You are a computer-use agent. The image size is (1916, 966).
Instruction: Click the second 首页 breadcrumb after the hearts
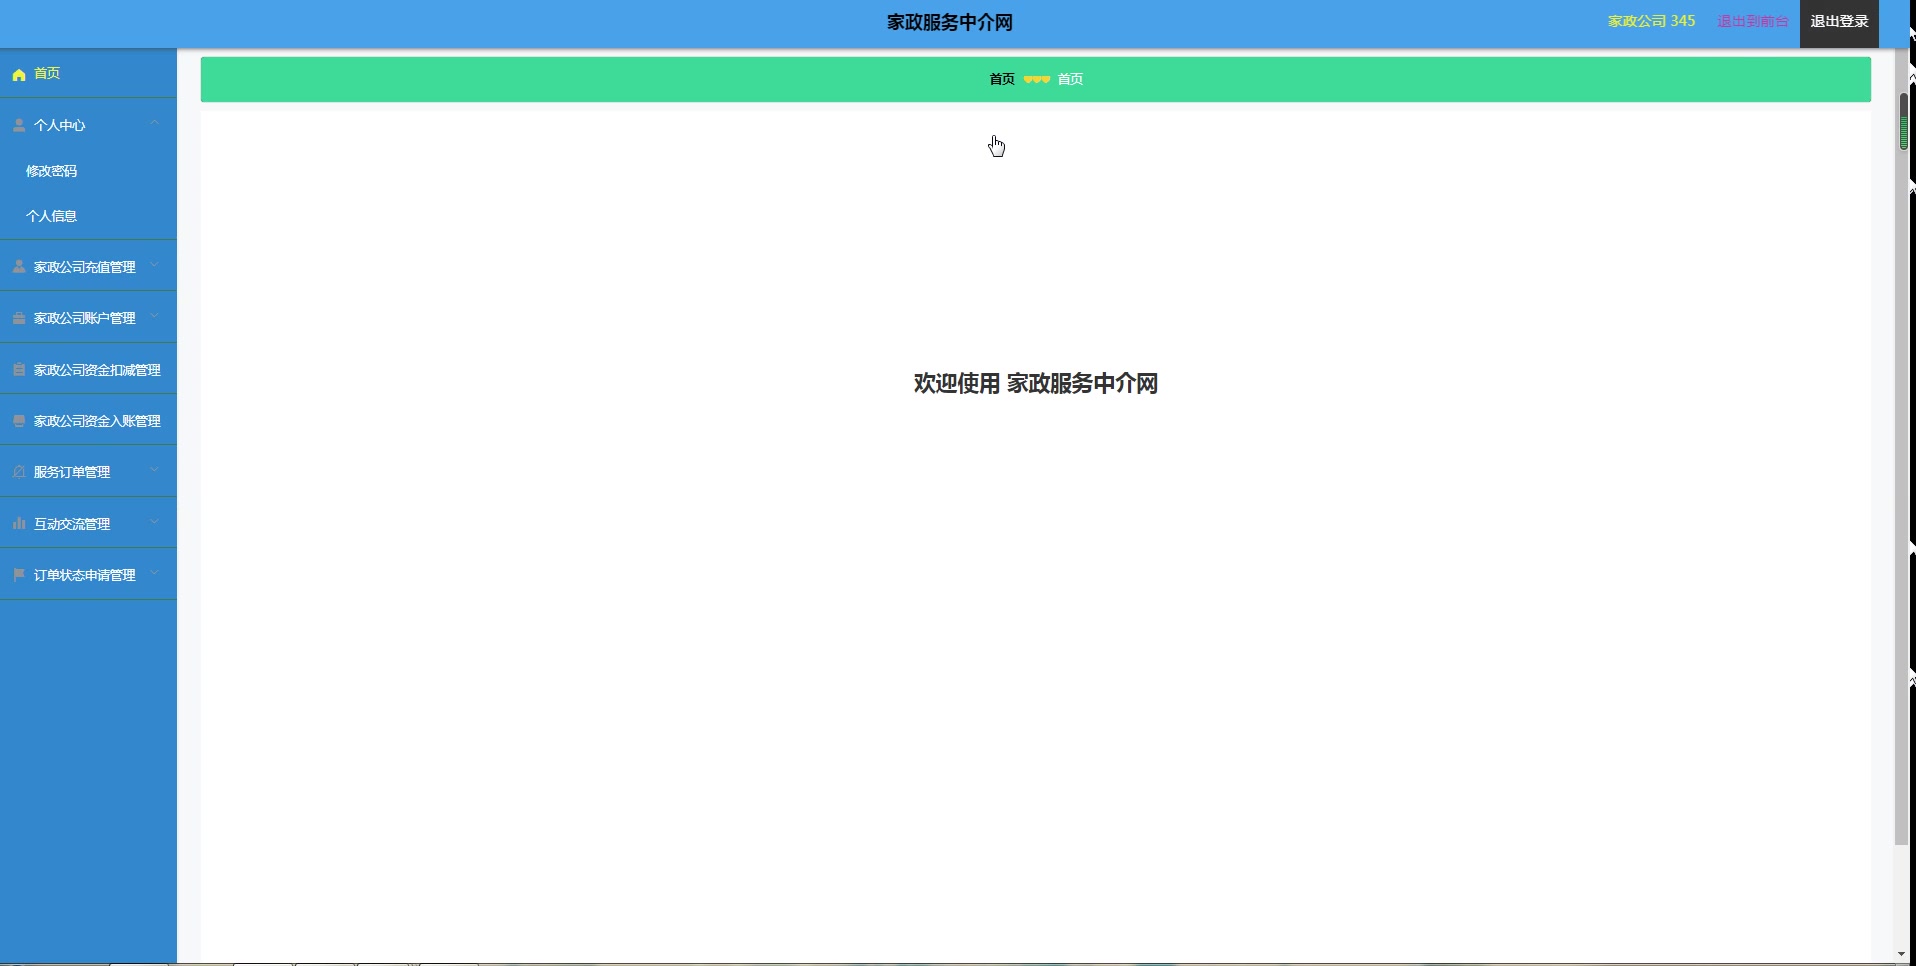click(1070, 79)
